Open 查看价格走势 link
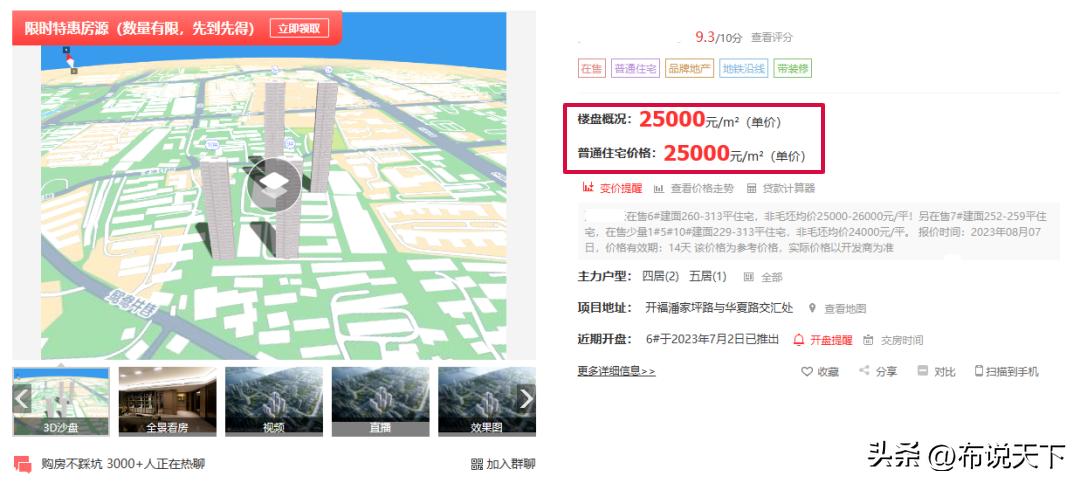The width and height of the screenshot is (1080, 483). pos(703,188)
